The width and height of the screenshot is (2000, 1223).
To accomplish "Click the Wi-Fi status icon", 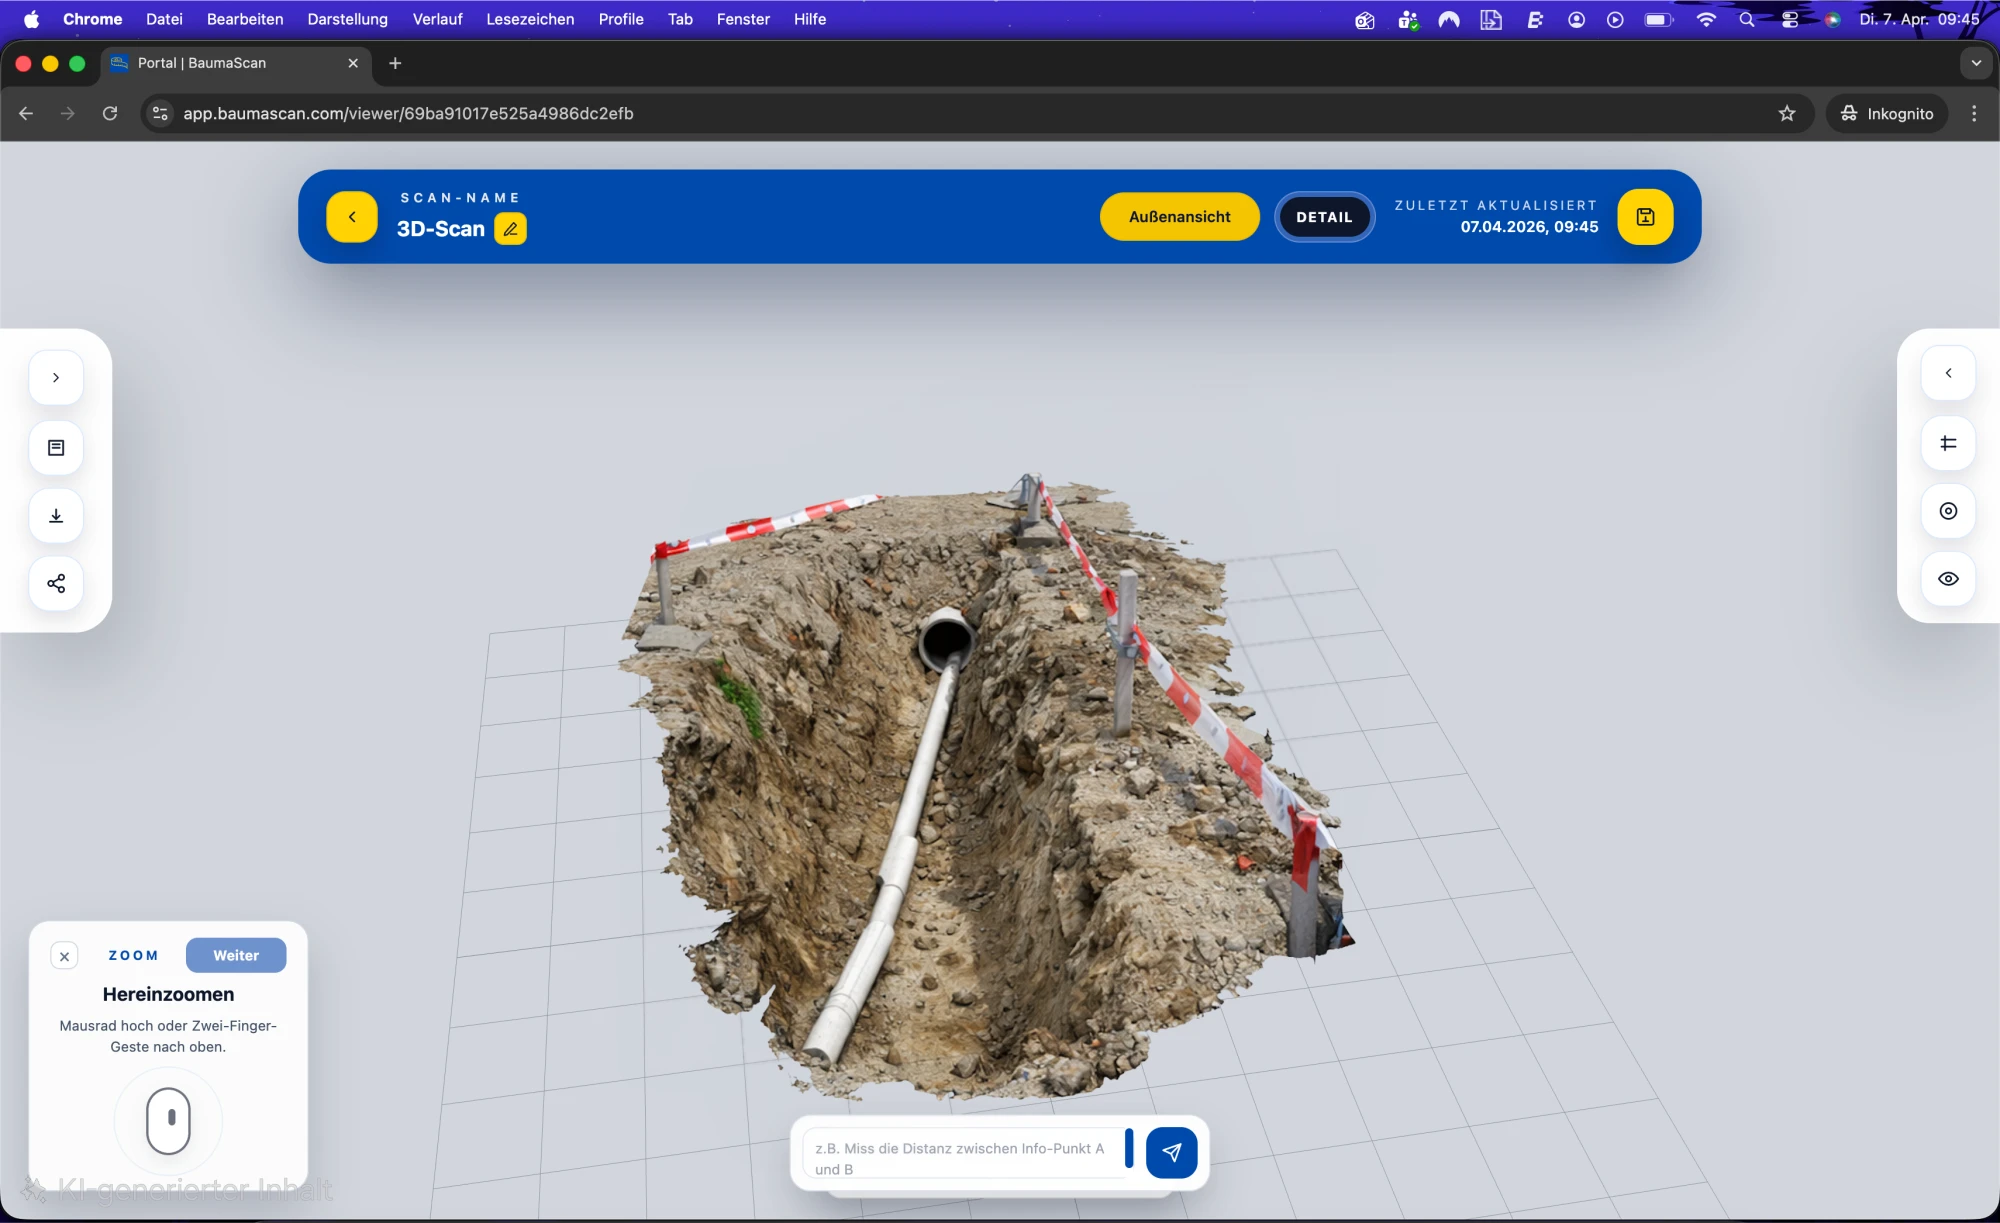I will tap(1706, 19).
